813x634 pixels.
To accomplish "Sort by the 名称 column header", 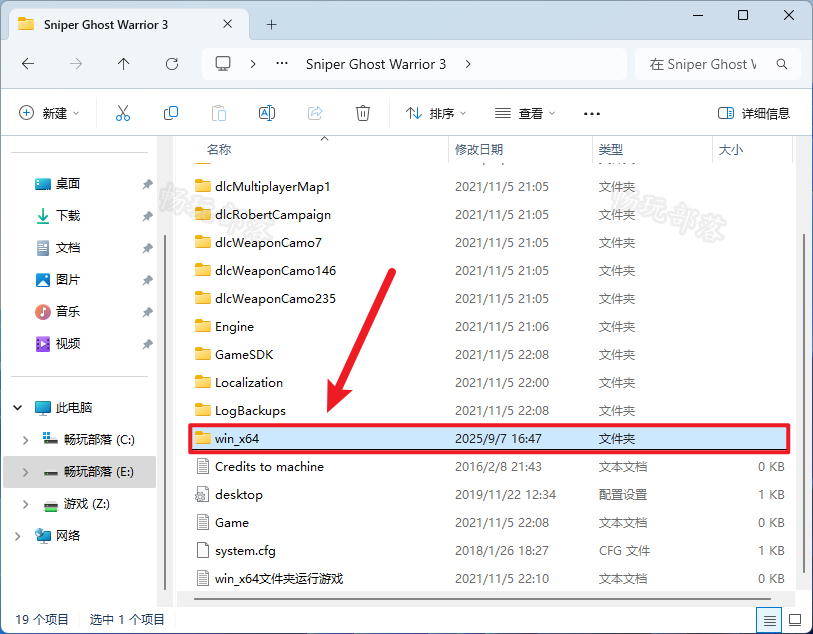I will tap(219, 150).
